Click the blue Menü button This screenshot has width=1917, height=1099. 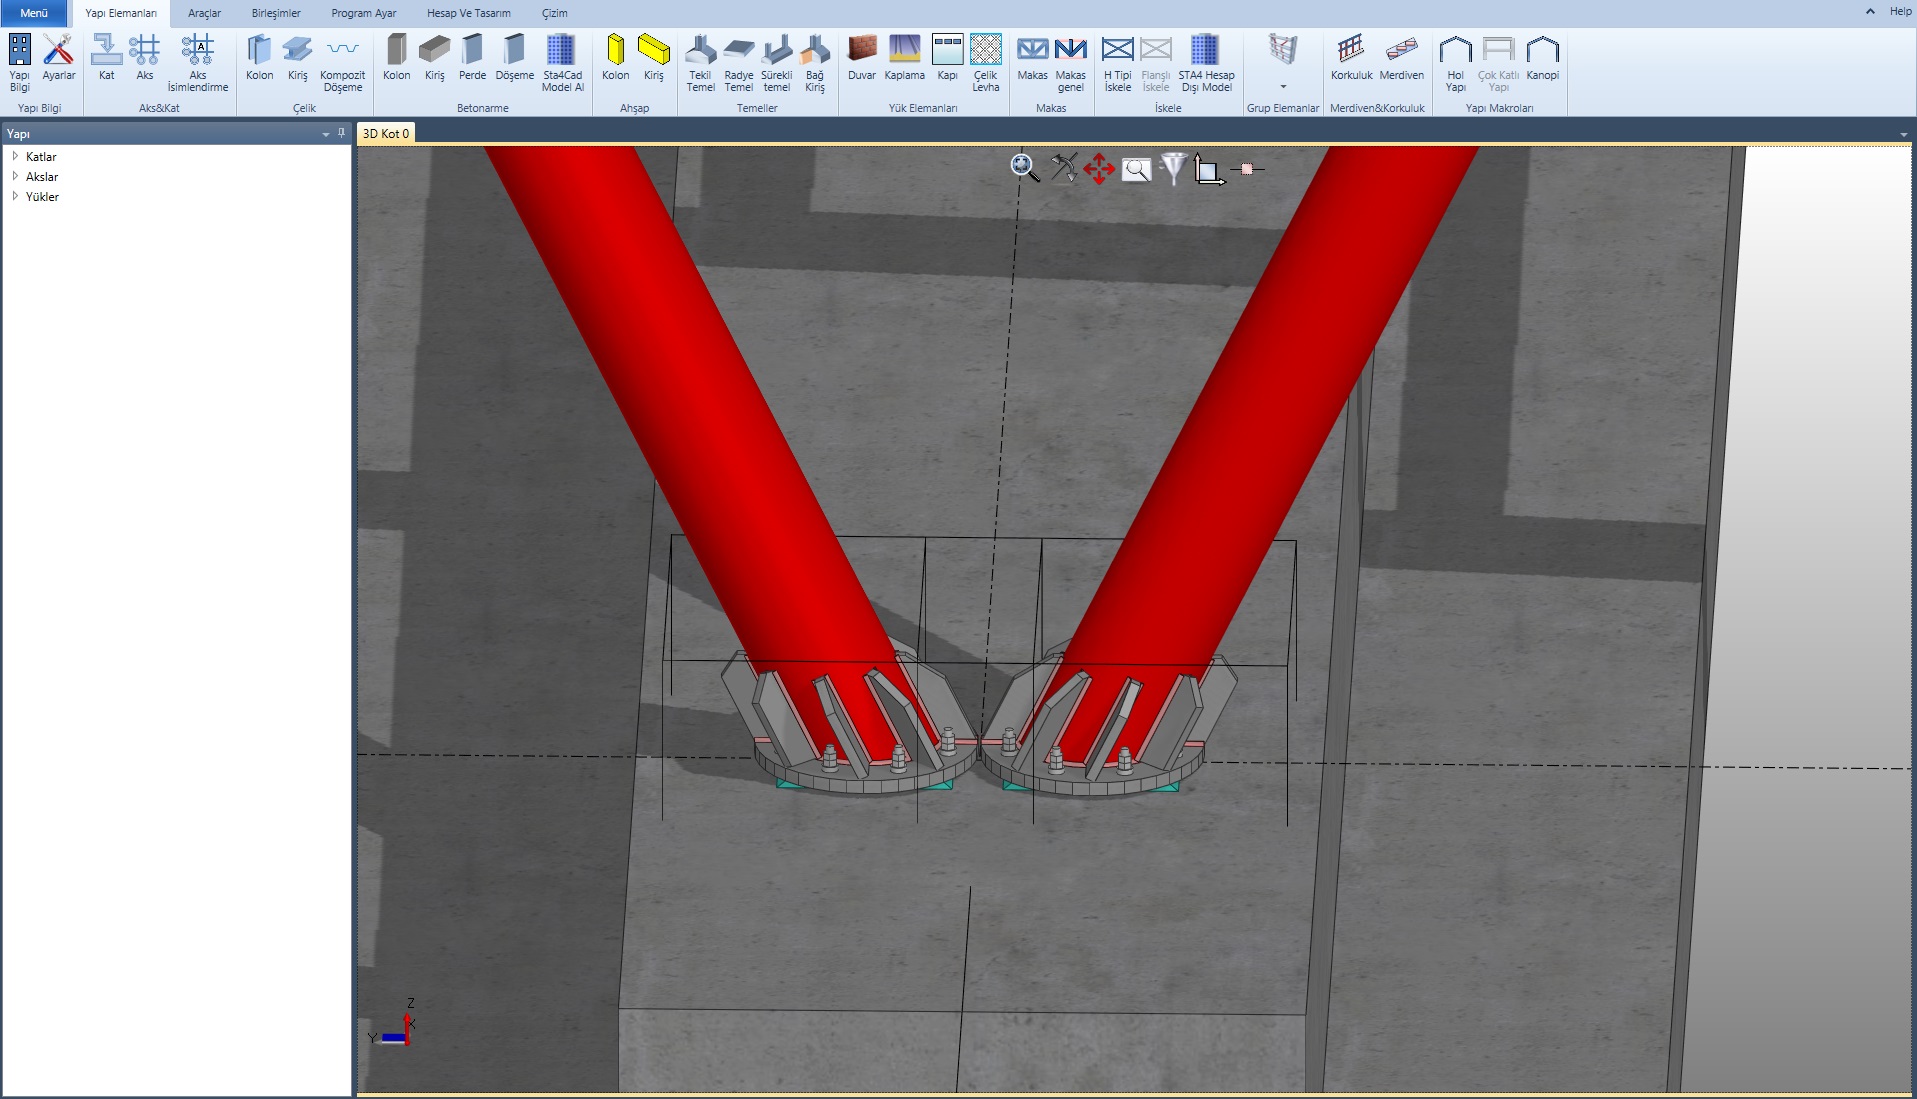point(34,13)
